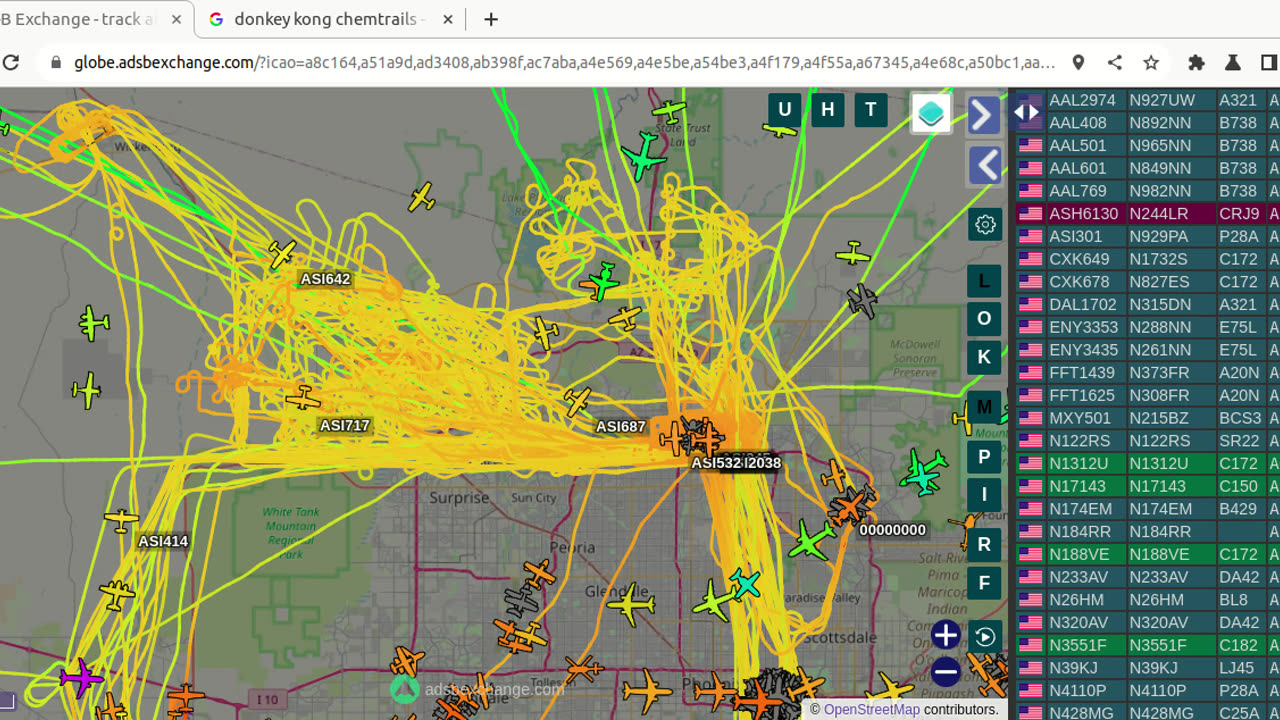Toggle the M map button
Image resolution: width=1280 pixels, height=720 pixels.
click(x=984, y=407)
